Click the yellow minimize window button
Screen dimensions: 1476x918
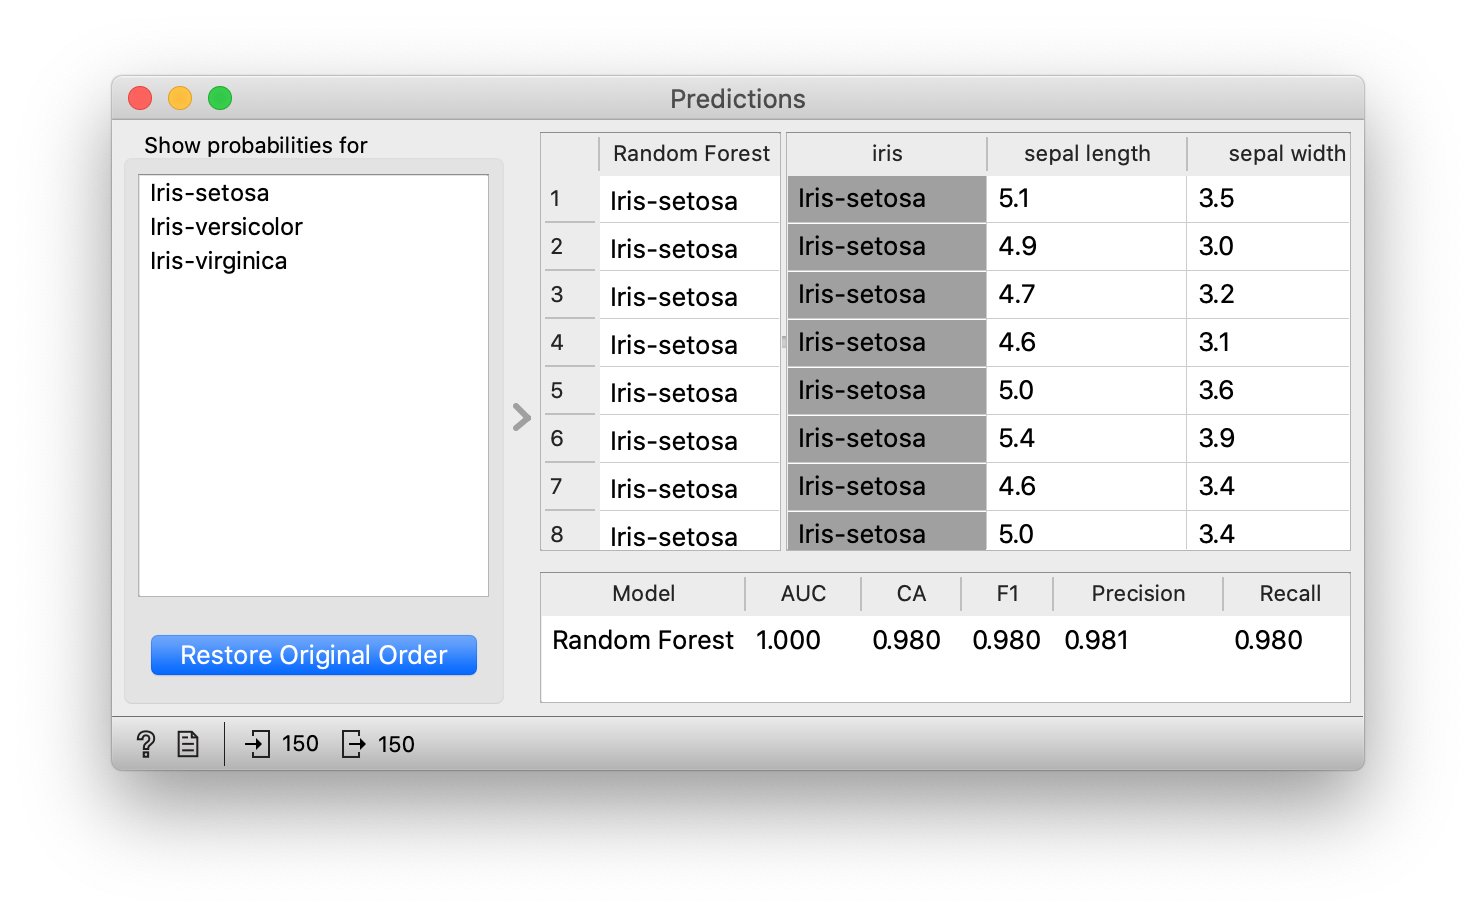180,98
